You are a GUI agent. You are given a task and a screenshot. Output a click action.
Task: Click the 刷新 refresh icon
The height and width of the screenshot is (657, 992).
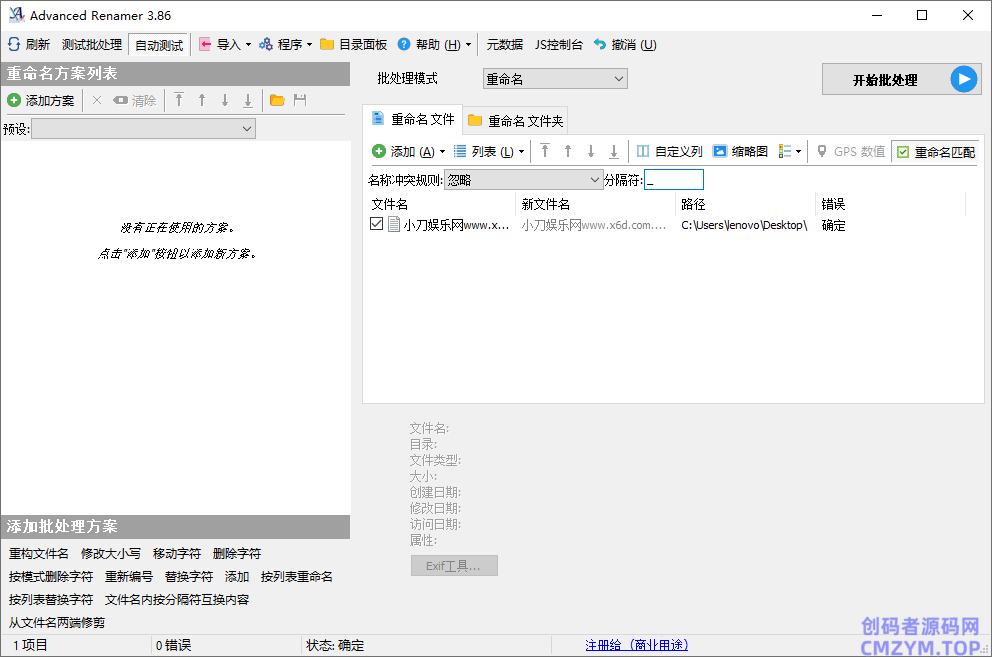tap(14, 45)
